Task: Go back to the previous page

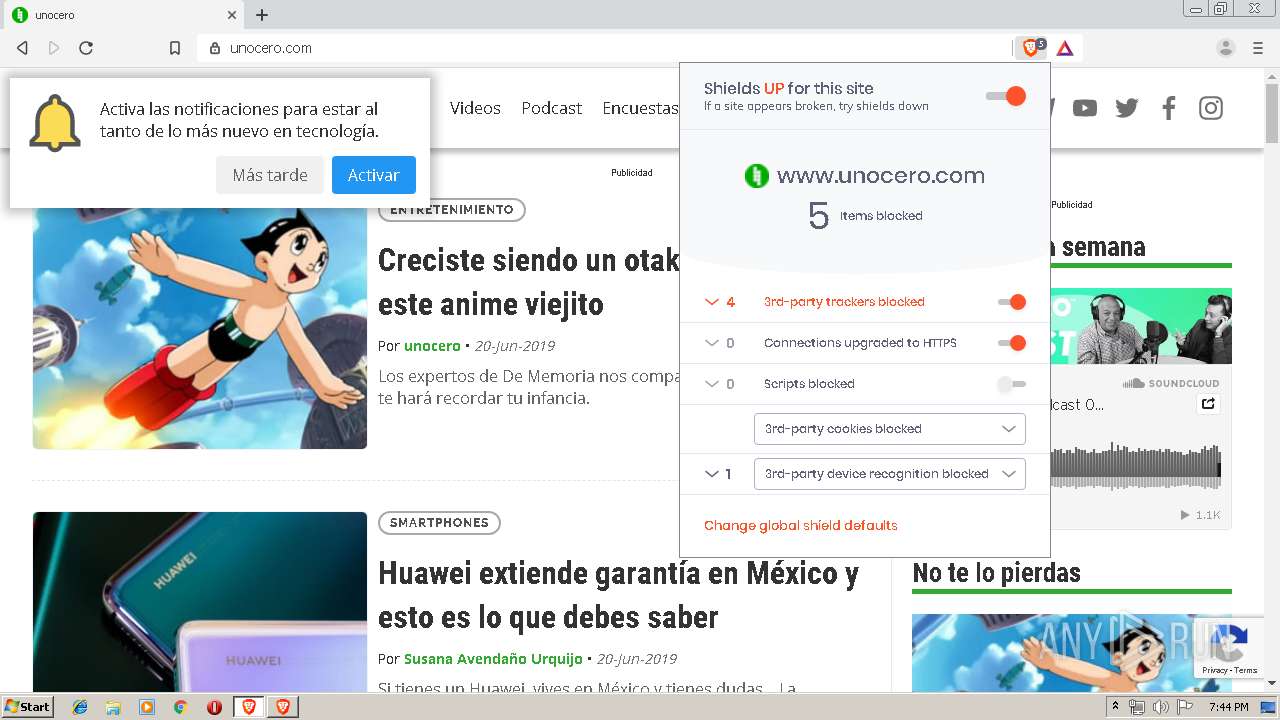Action: 22,48
